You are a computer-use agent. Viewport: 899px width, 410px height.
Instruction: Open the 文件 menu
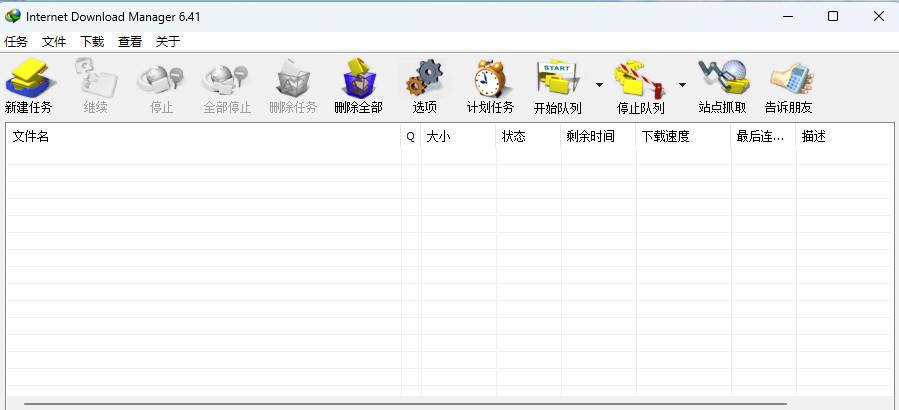54,41
